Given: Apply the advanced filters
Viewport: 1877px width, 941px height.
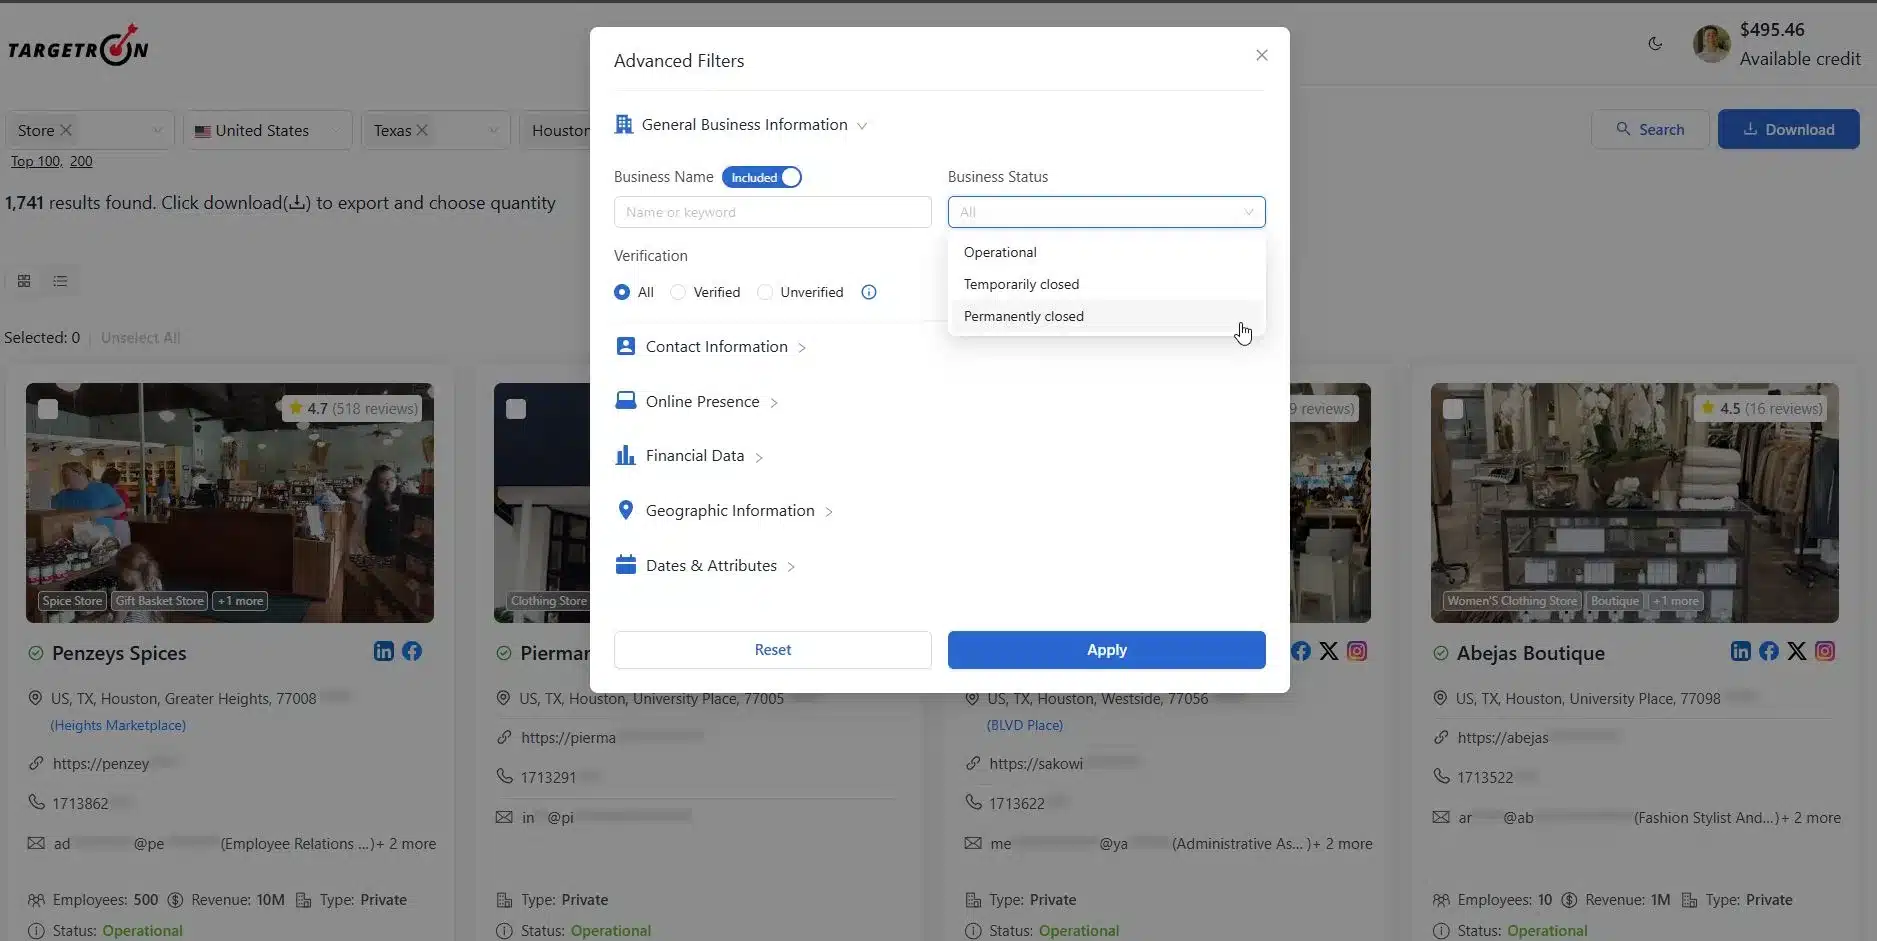Looking at the screenshot, I should [1106, 650].
